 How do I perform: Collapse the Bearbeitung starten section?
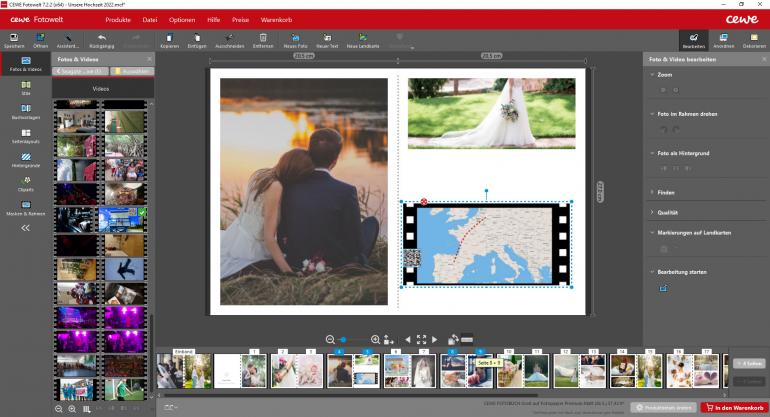(652, 272)
